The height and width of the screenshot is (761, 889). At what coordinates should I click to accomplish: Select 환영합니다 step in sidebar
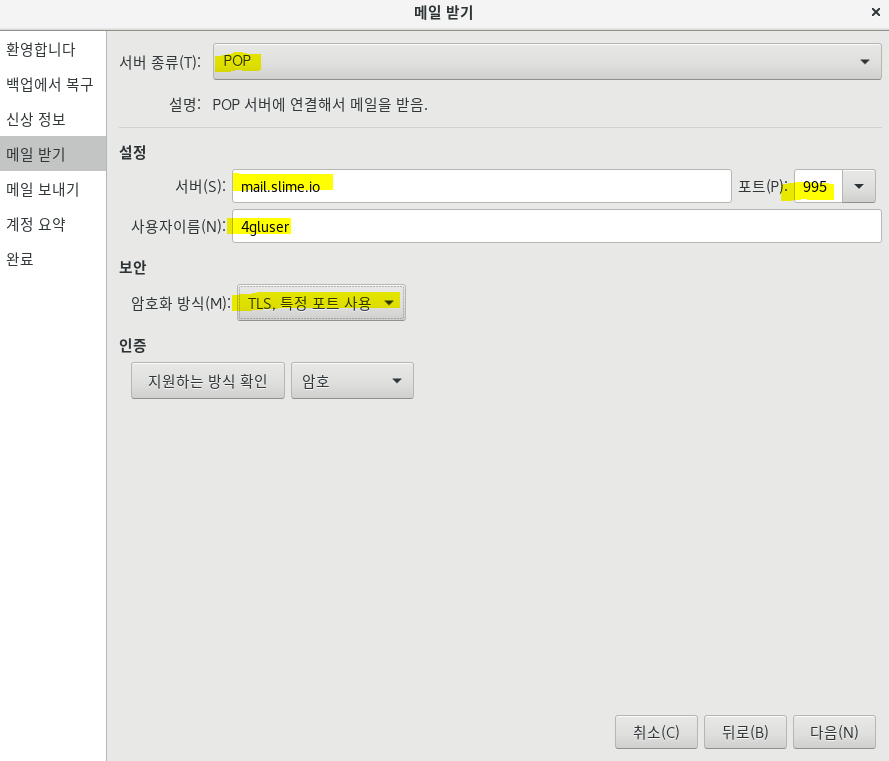53,49
